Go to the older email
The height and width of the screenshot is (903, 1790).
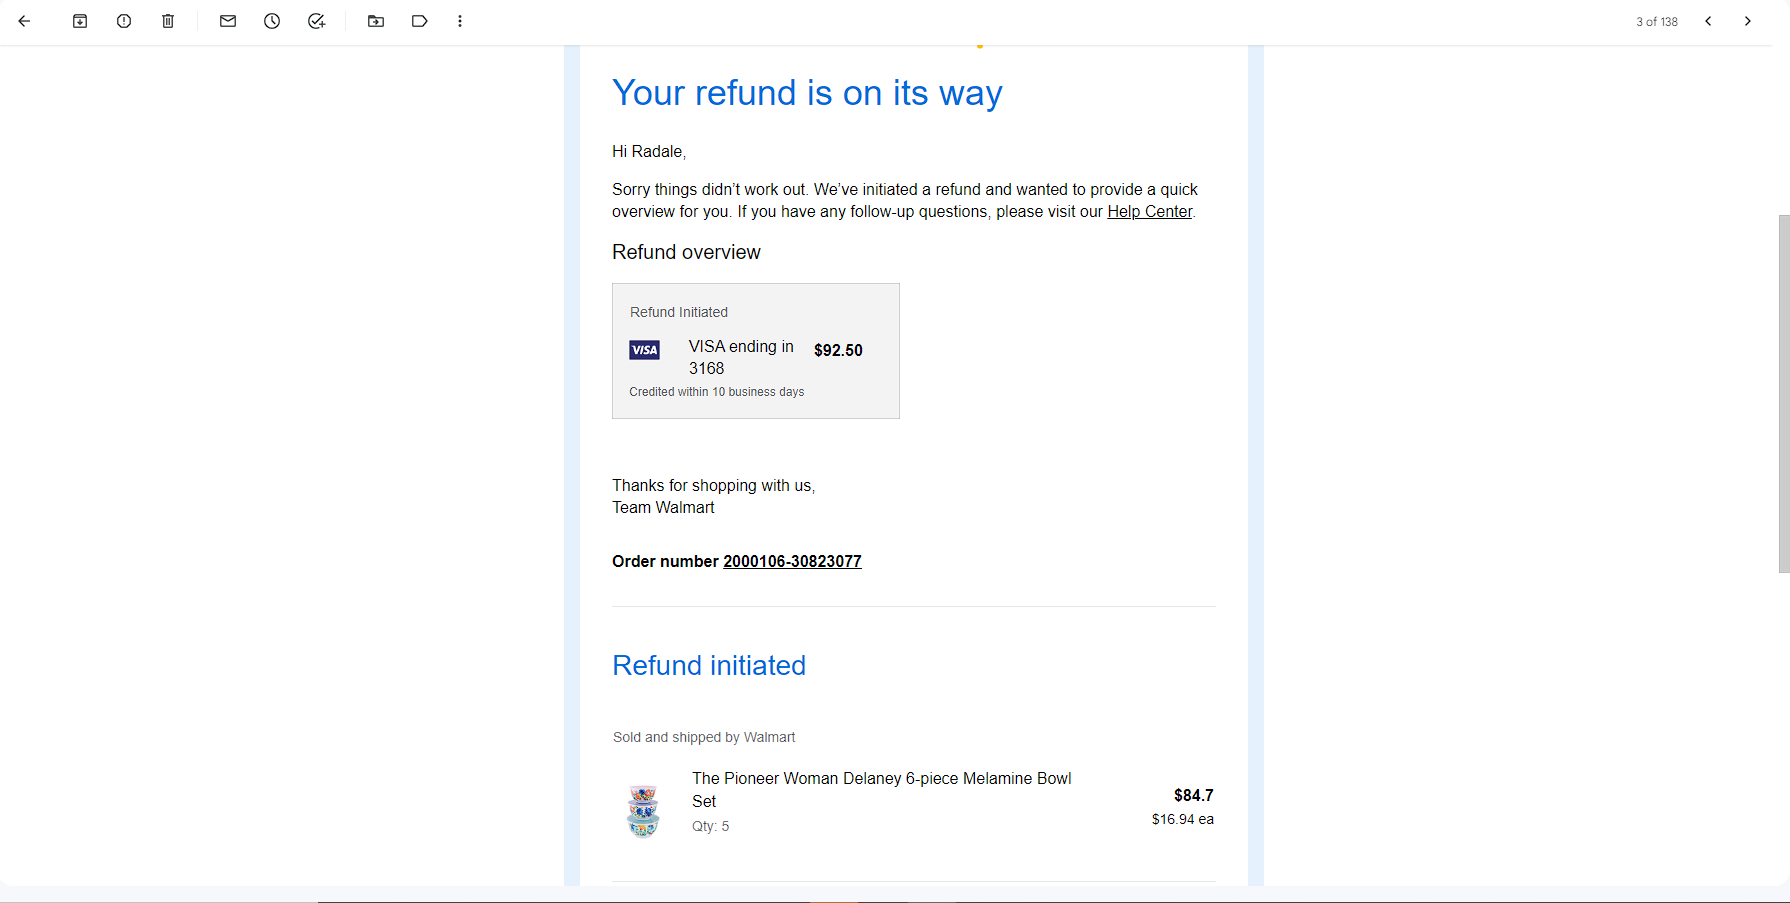click(1748, 21)
